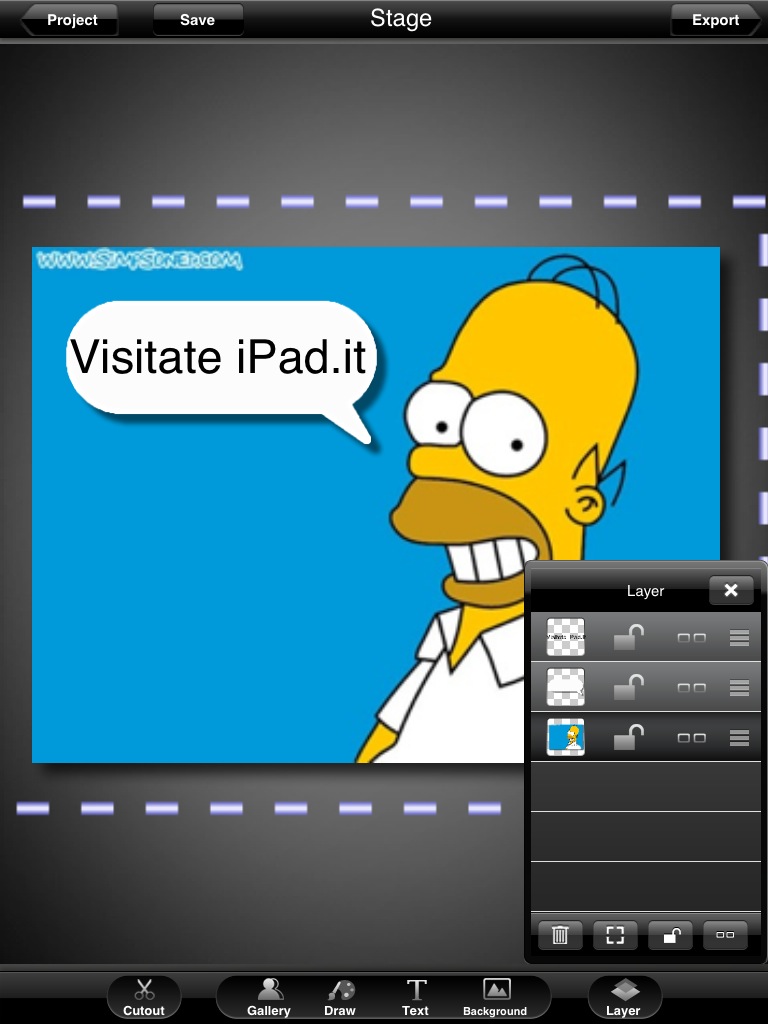The height and width of the screenshot is (1024, 768).
Task: Save the current stage
Action: coord(197,20)
